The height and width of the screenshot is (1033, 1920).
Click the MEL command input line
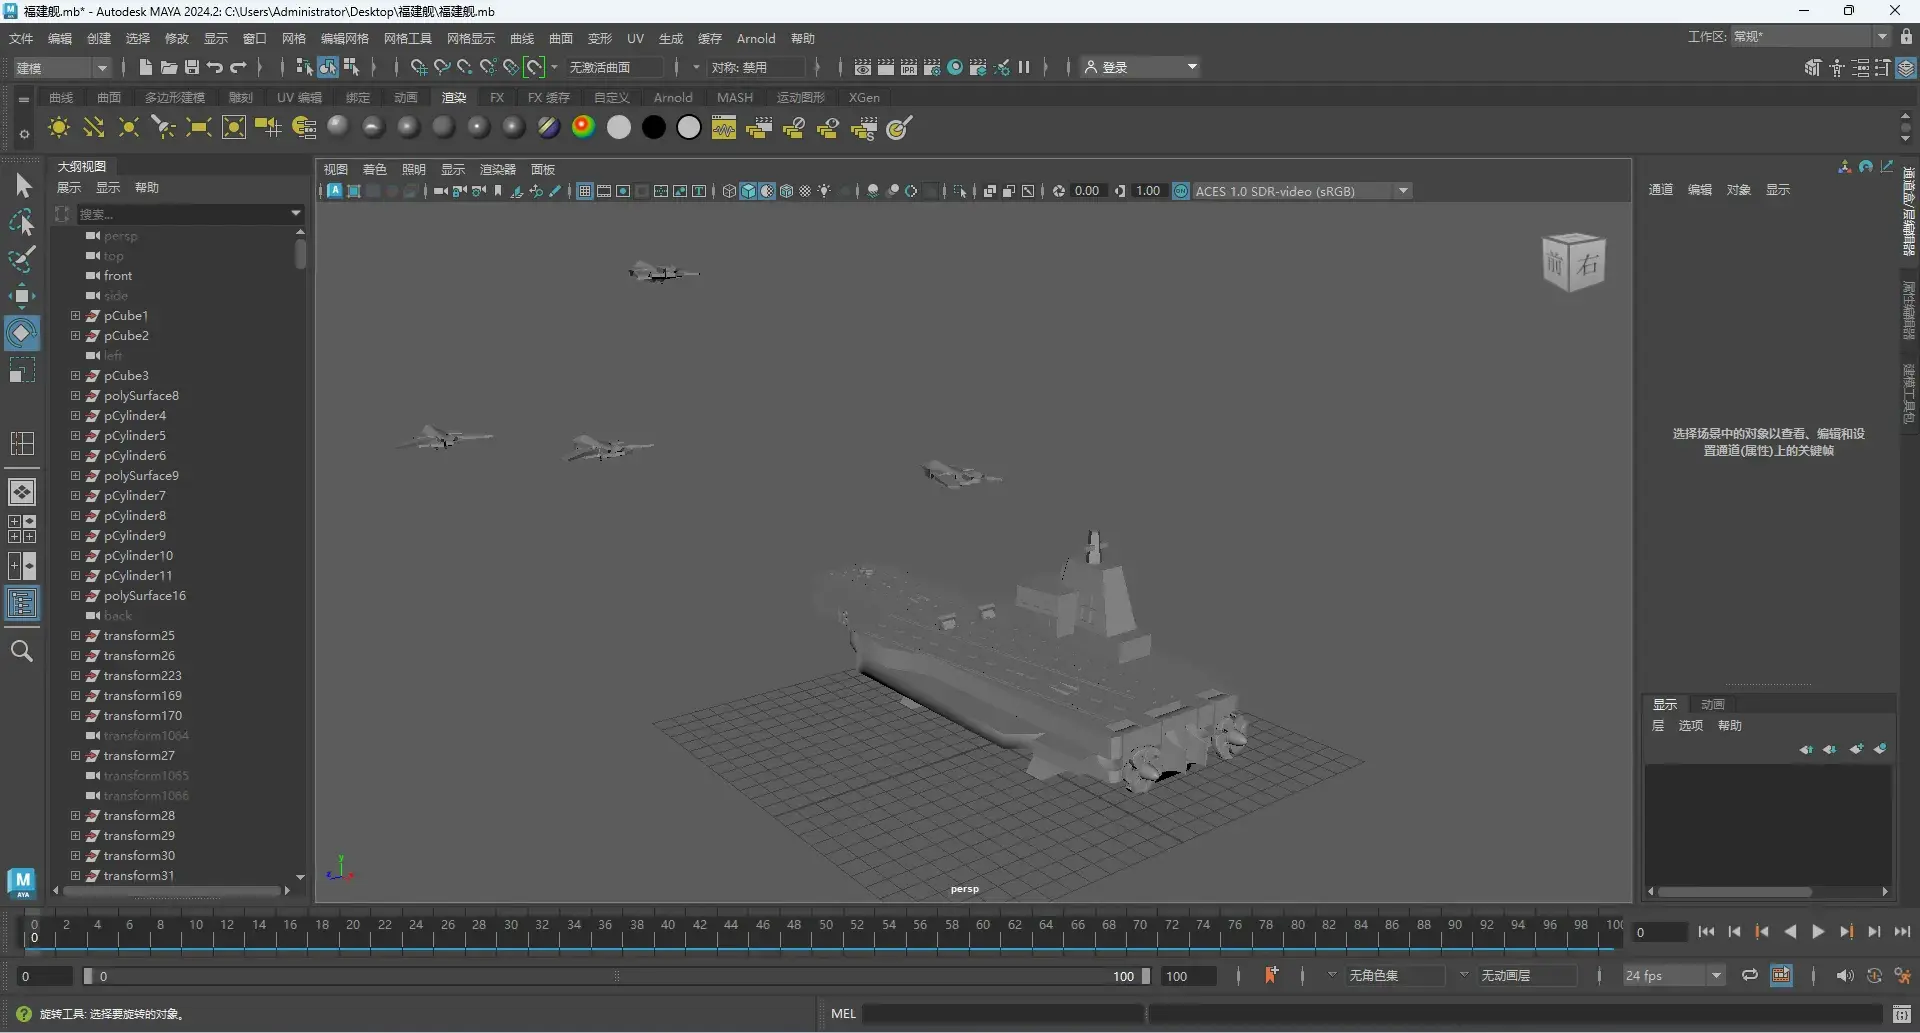coord(1002,1014)
